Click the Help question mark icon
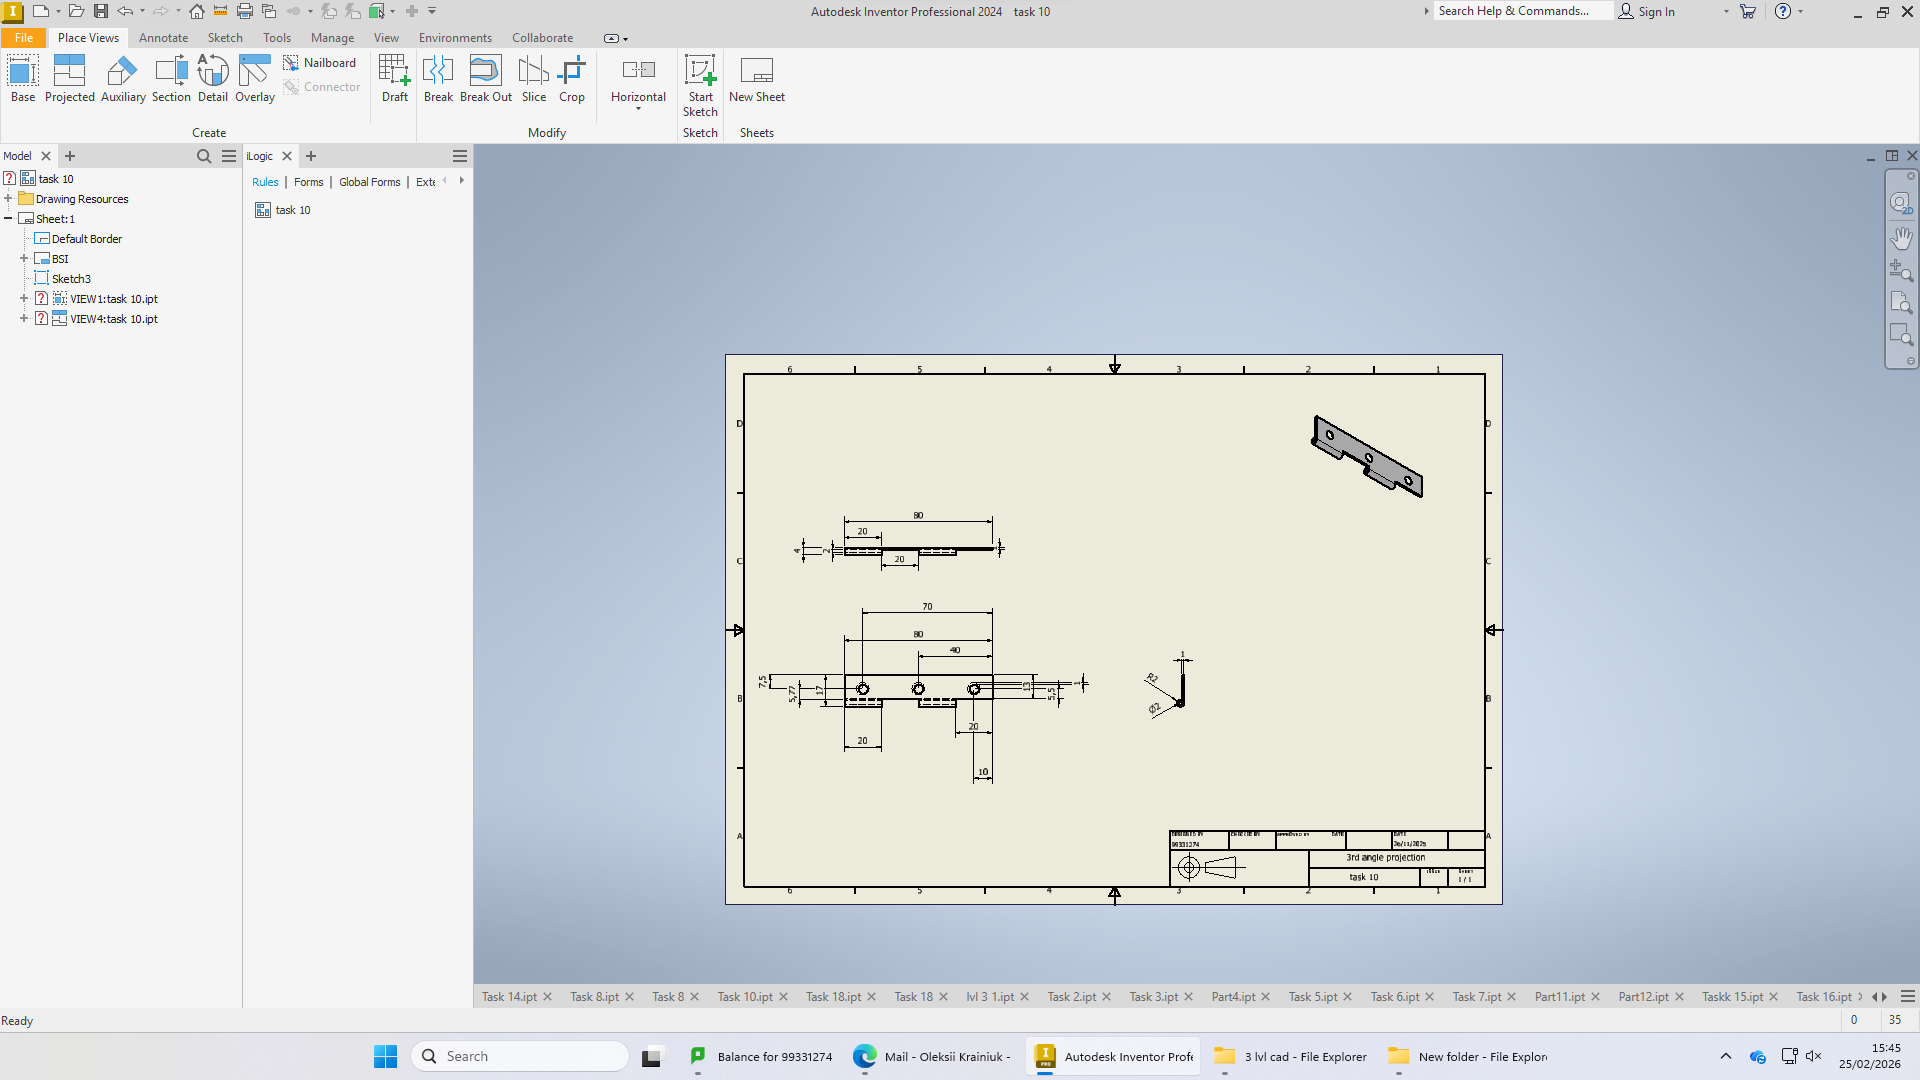This screenshot has height=1080, width=1920. pos(1783,11)
